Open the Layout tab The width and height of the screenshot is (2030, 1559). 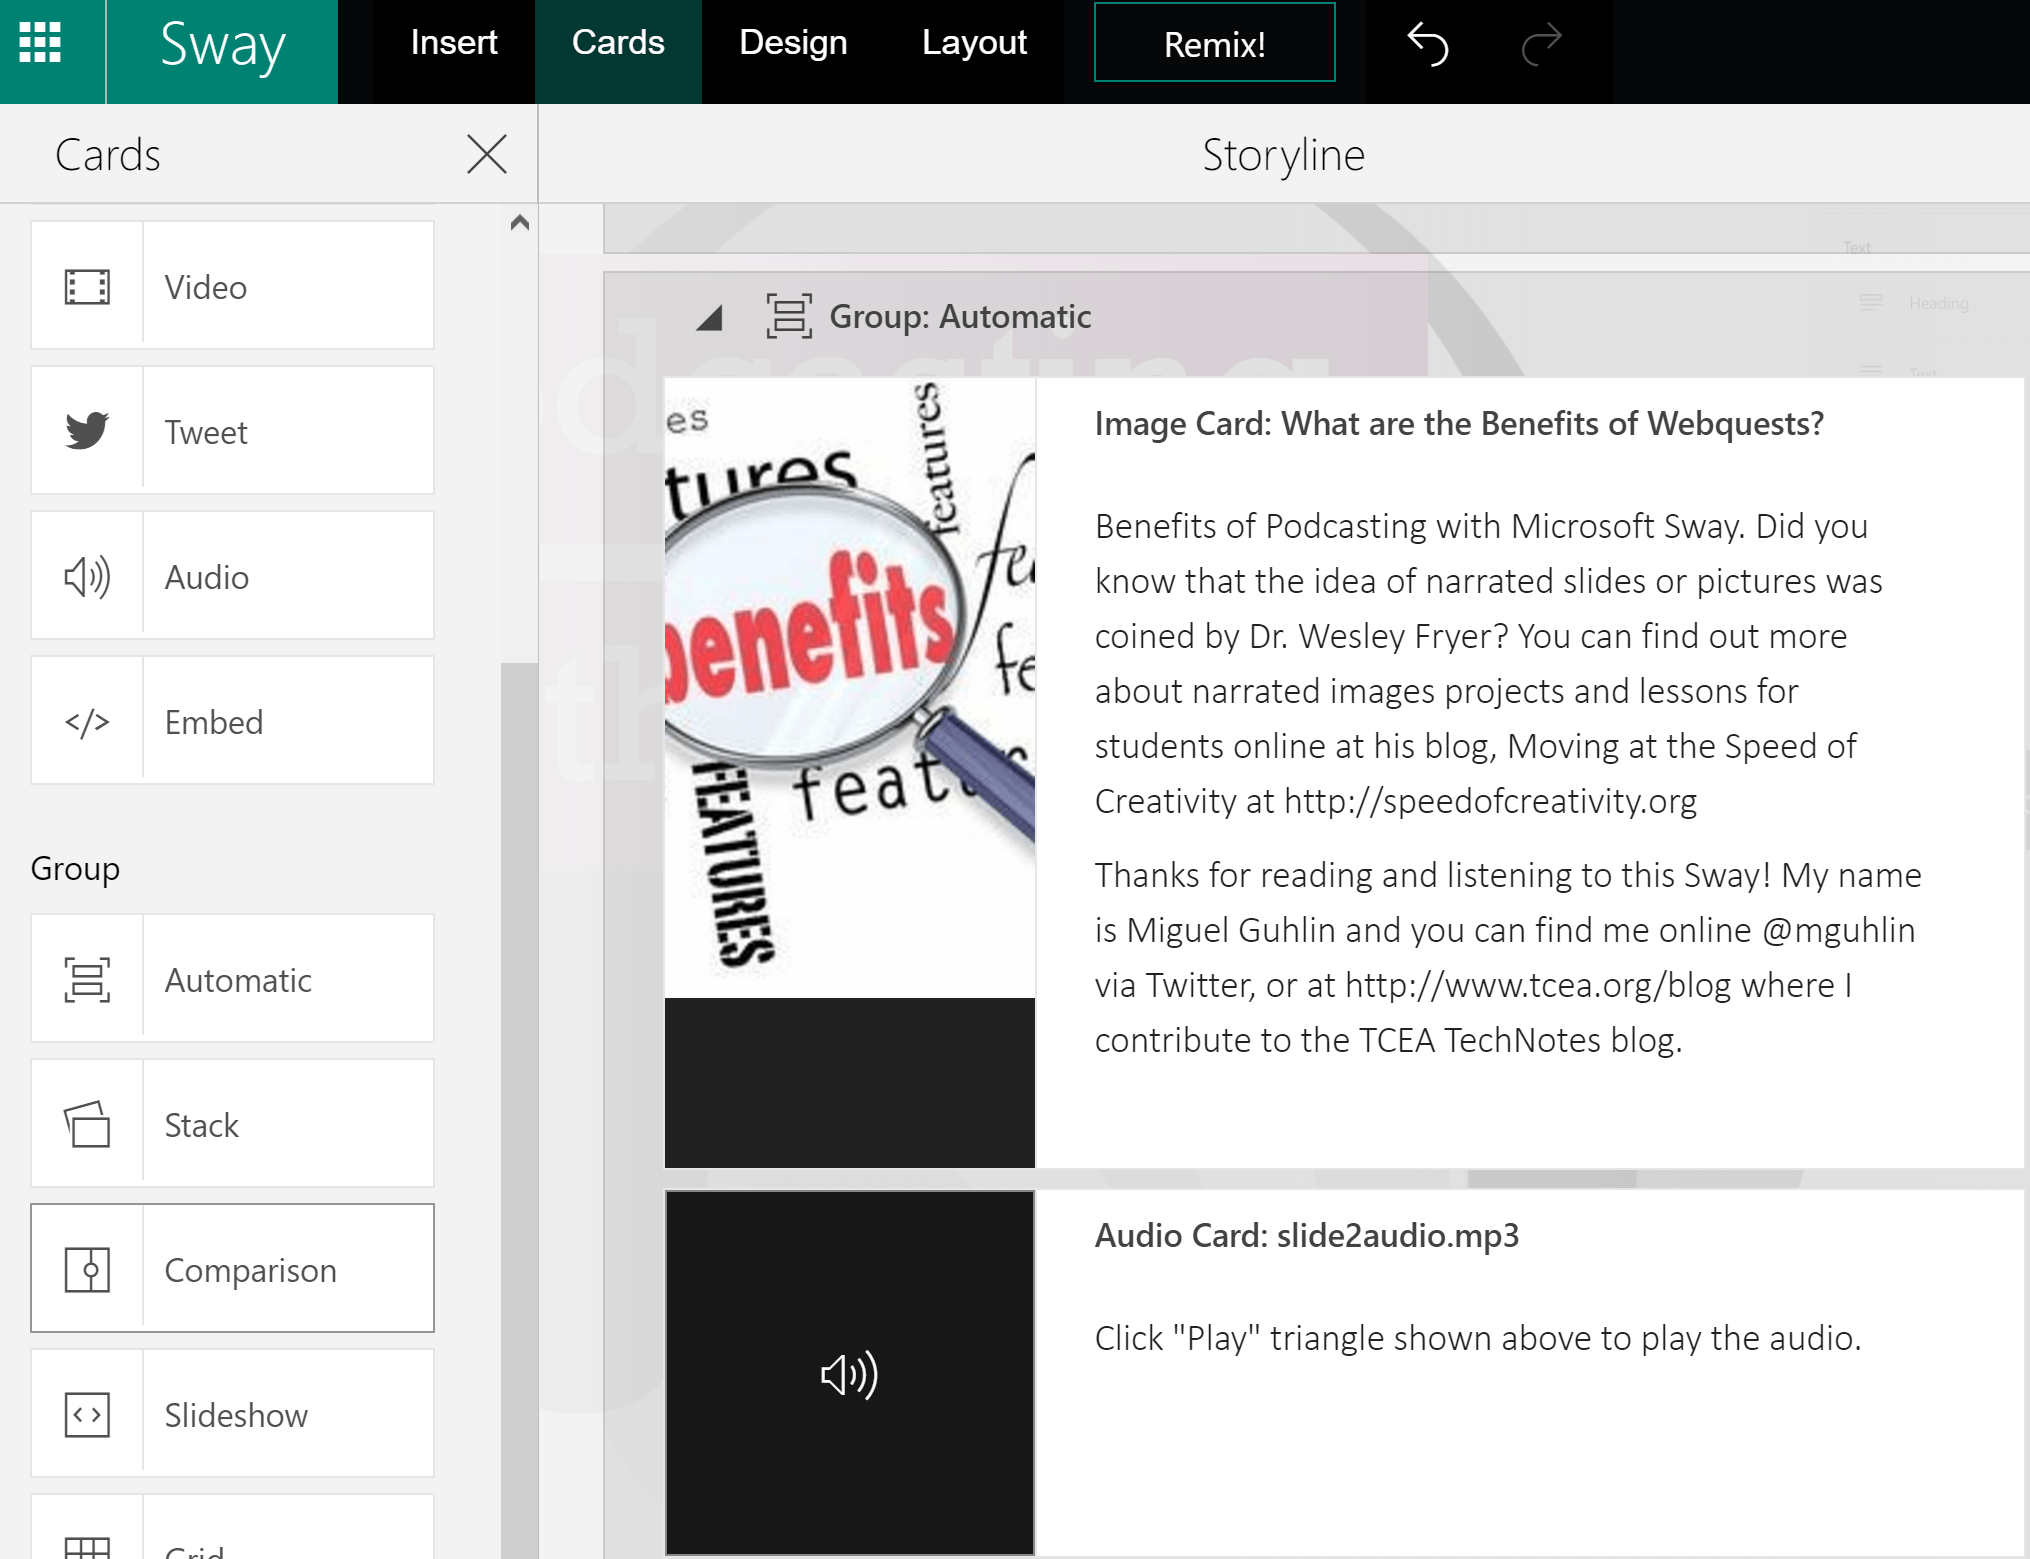974,43
